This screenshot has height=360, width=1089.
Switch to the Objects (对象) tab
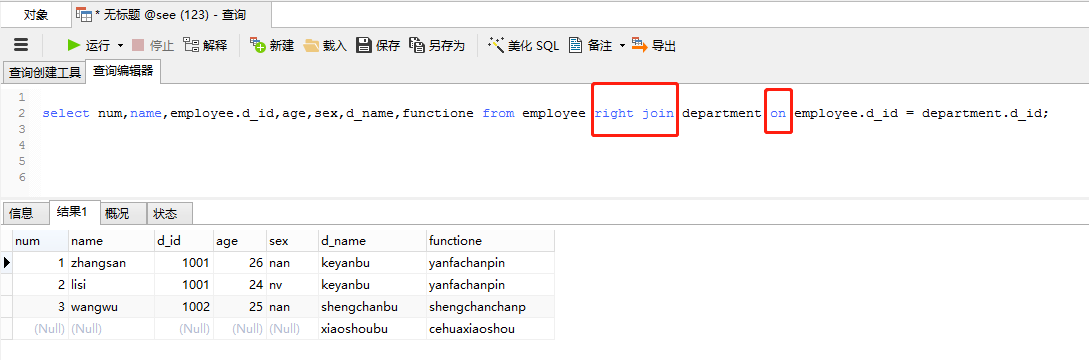coord(35,15)
